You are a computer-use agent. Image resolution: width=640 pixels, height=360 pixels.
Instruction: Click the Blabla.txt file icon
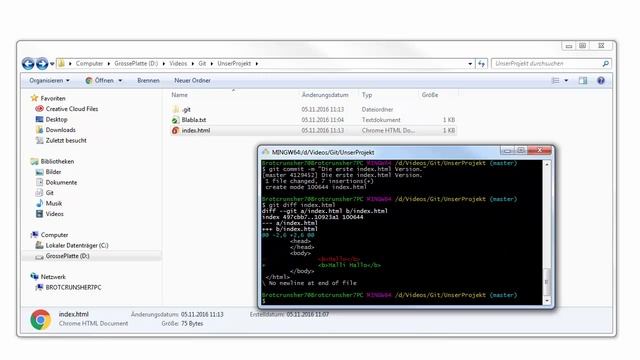[175, 120]
